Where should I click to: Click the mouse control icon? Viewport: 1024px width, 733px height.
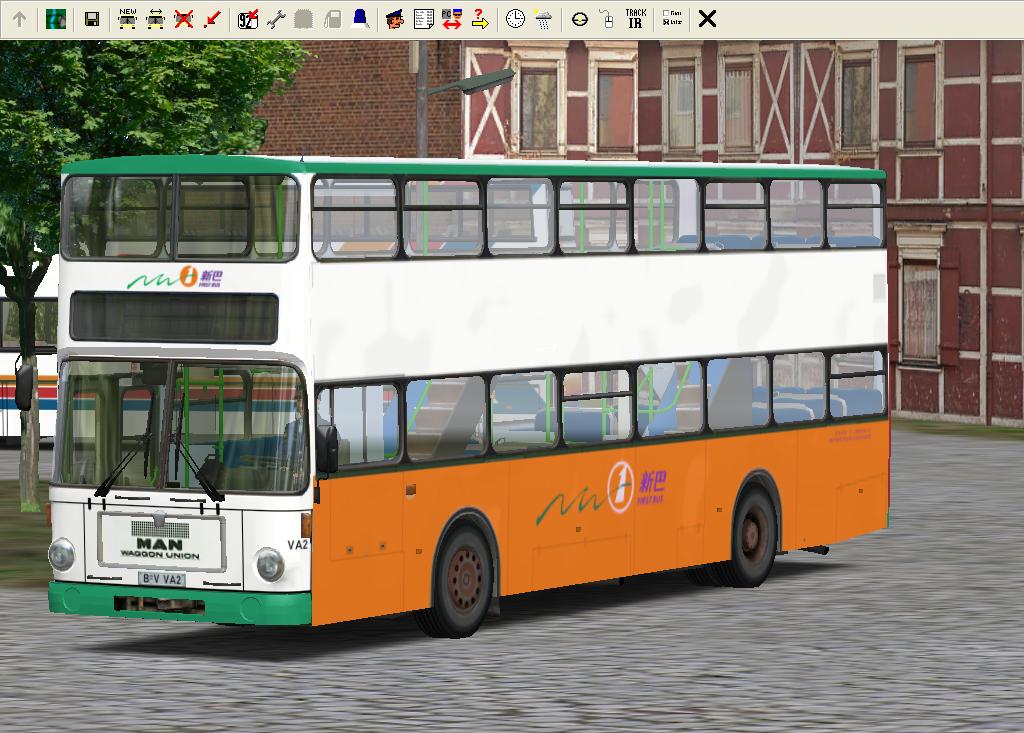pyautogui.click(x=607, y=19)
